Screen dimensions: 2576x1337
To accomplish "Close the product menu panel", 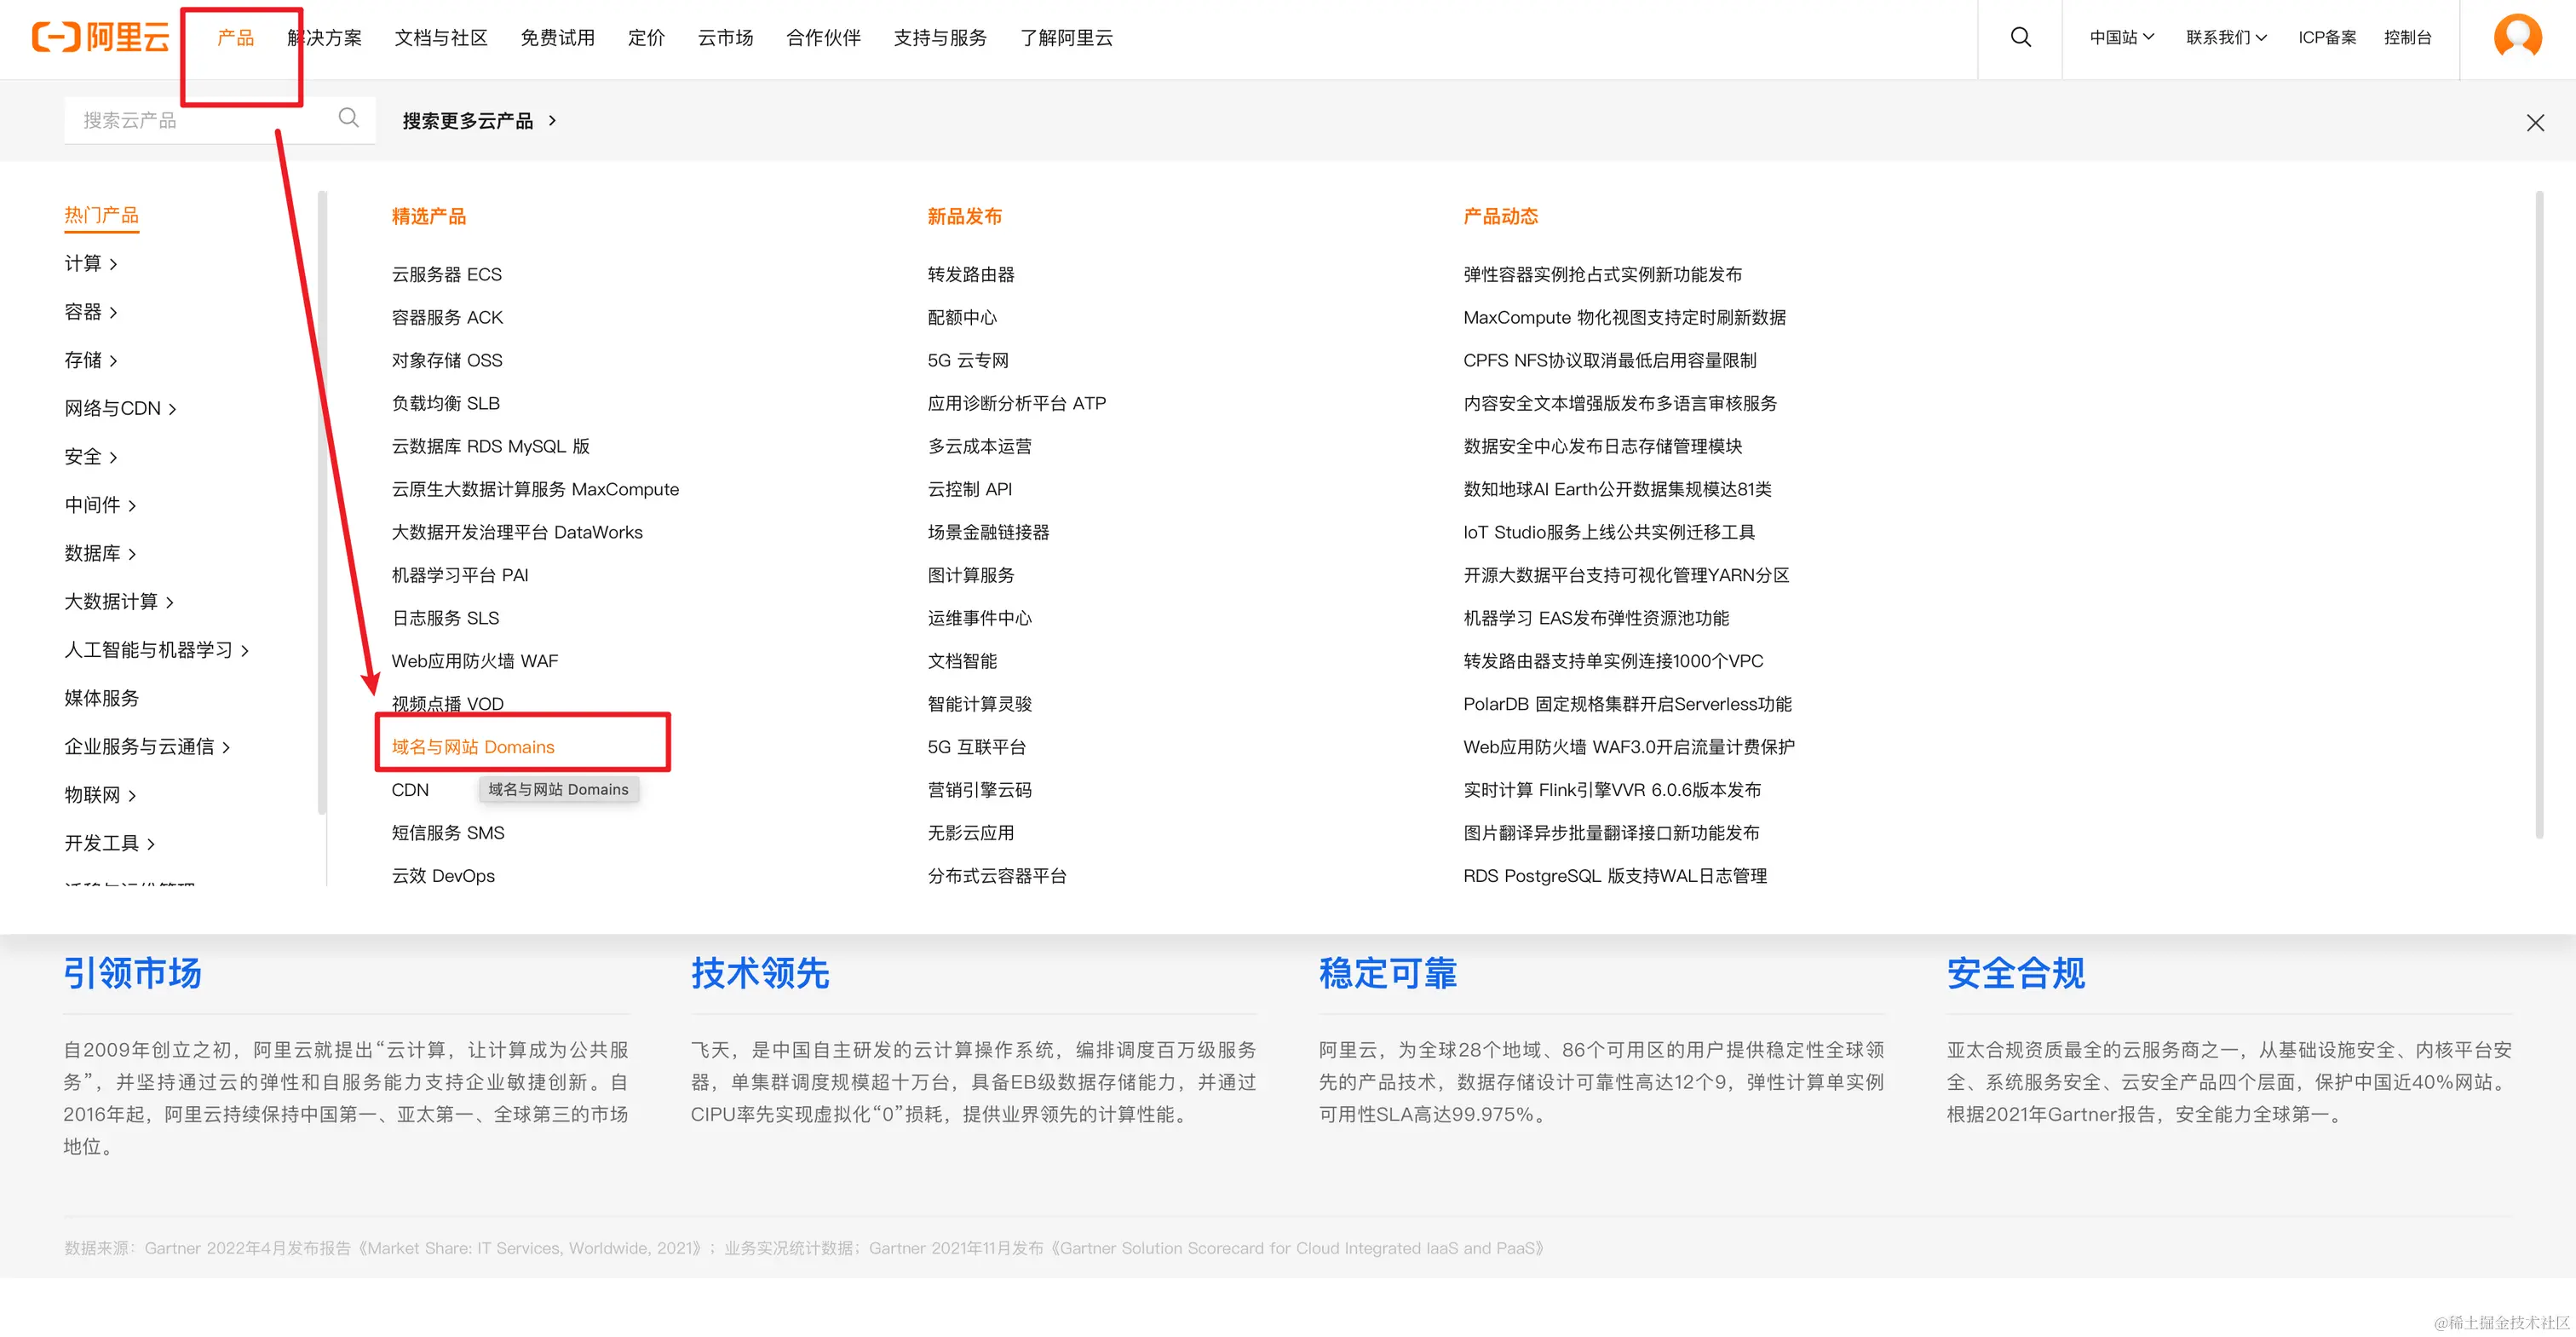I will coord(2535,123).
